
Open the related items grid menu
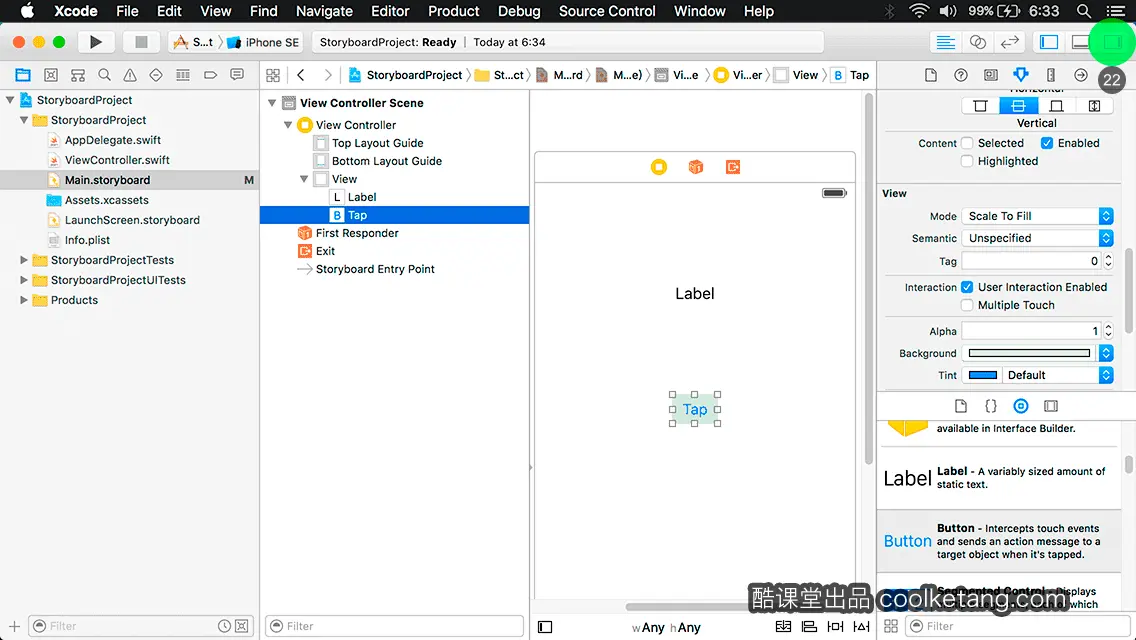pos(273,75)
